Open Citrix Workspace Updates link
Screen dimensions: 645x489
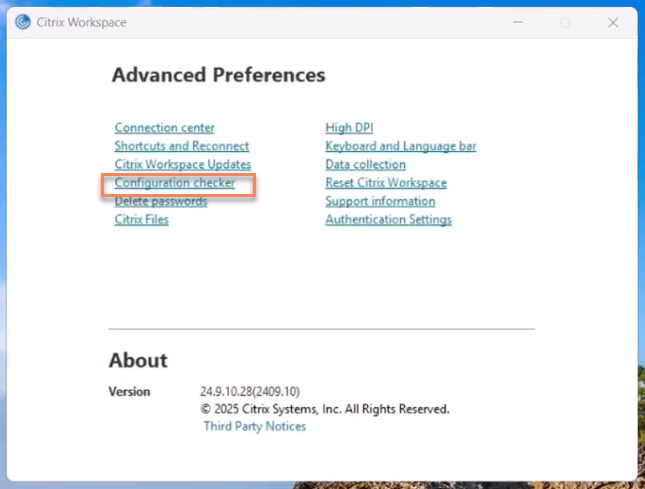[183, 165]
